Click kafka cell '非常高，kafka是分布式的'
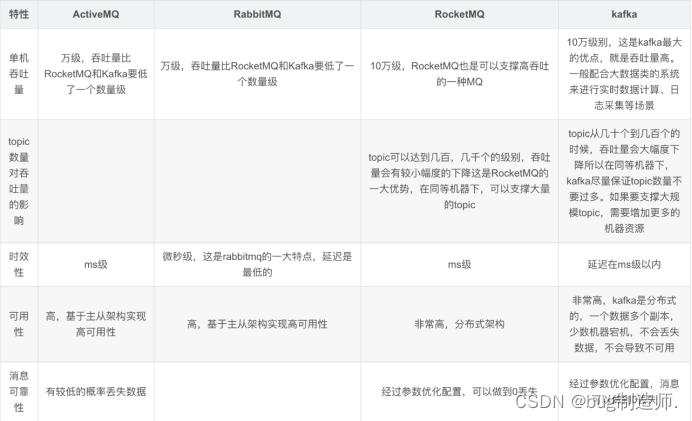 click(624, 324)
